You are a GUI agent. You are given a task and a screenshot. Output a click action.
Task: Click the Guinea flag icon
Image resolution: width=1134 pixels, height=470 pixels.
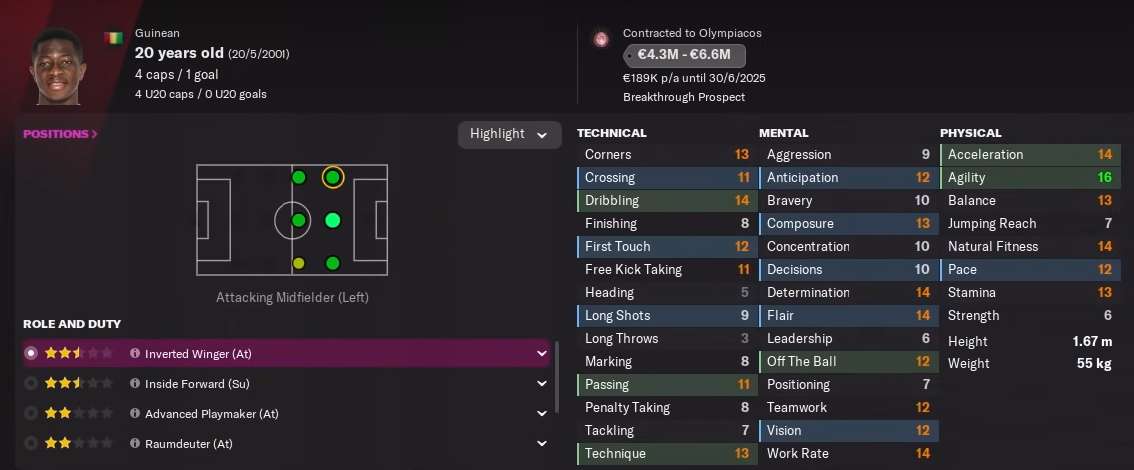click(x=114, y=38)
